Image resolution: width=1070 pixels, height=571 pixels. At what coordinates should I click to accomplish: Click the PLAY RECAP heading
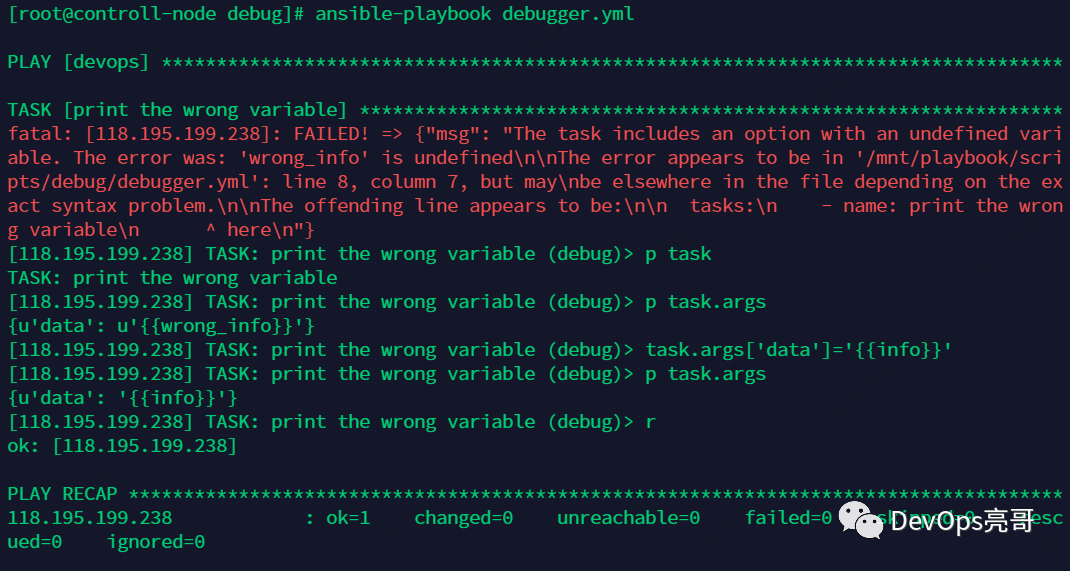click(x=62, y=494)
